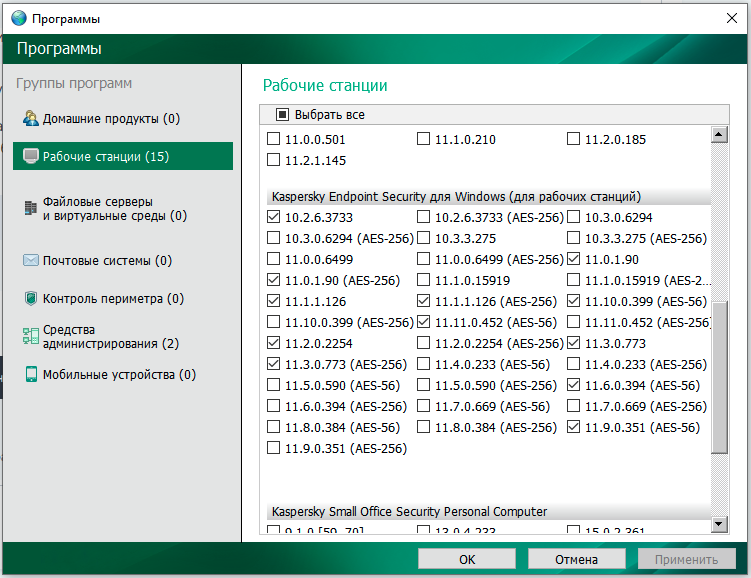Click the Рабочие станции monitor icon

[x=31, y=156]
